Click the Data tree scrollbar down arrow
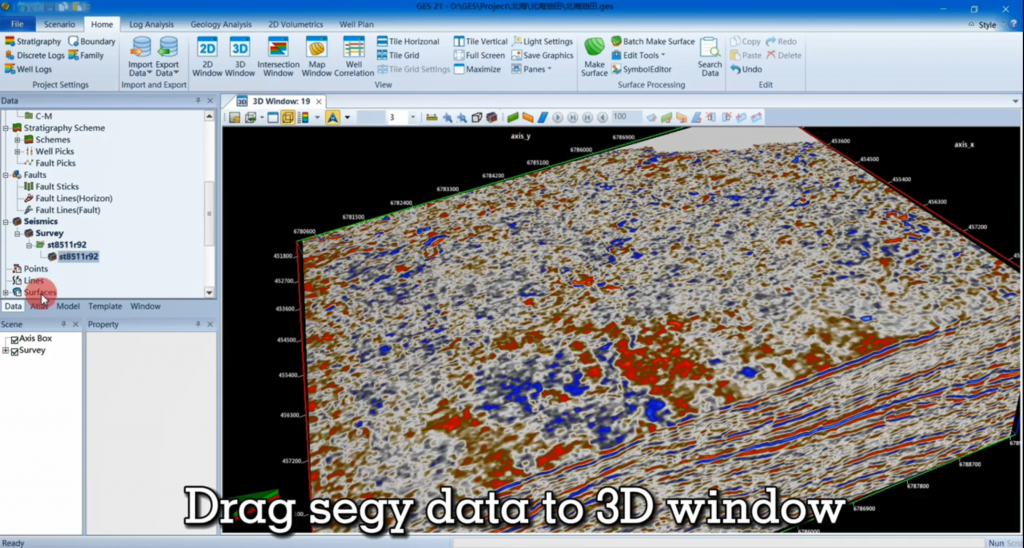This screenshot has height=548, width=1024. click(x=209, y=292)
